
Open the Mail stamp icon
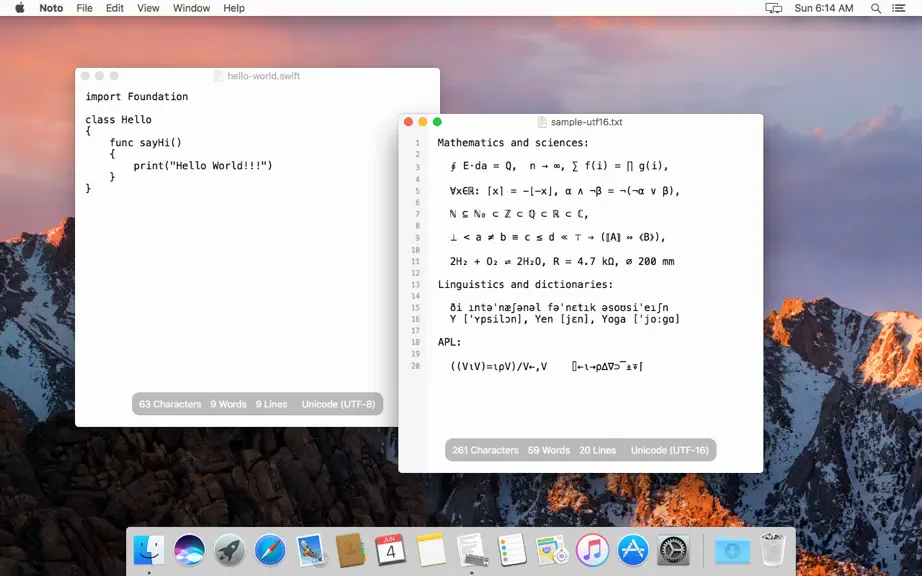(x=310, y=550)
